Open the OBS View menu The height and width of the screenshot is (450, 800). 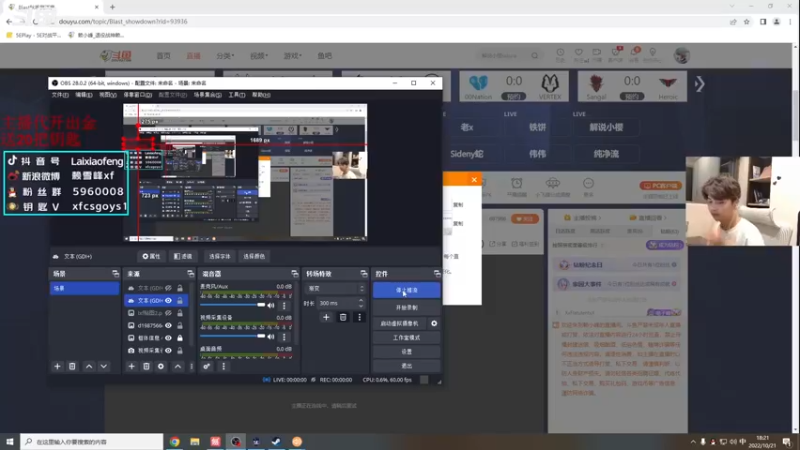tap(108, 95)
